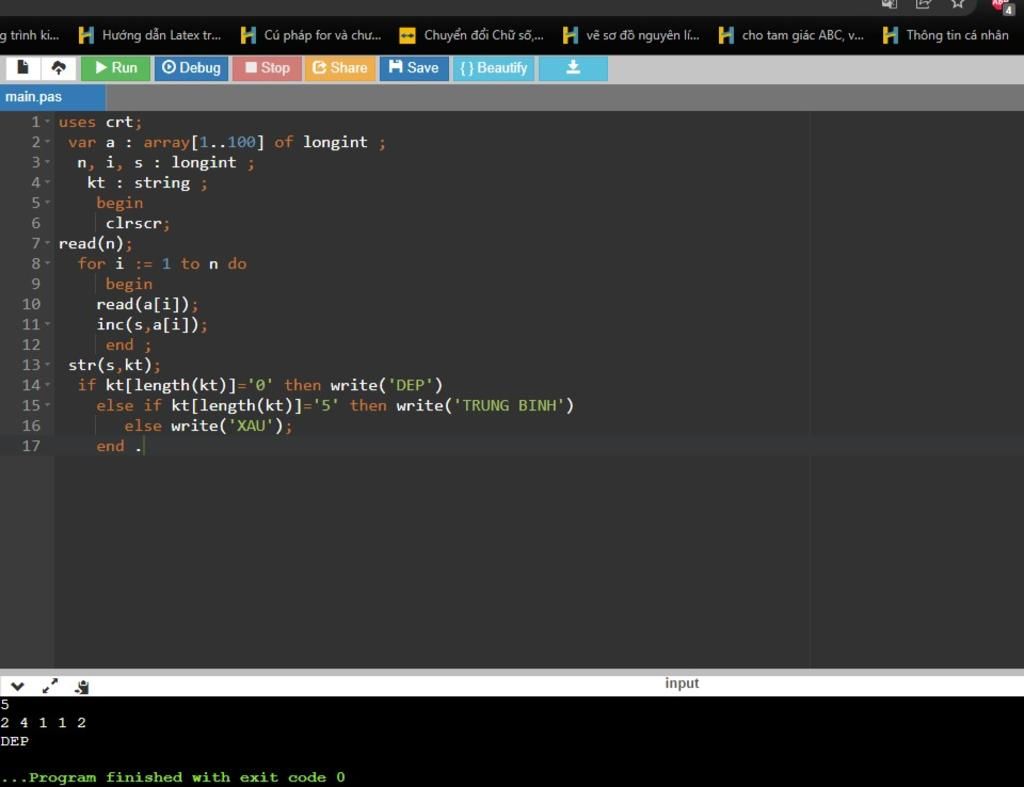Click line number 17 in gutter
Image resolution: width=1024 pixels, height=787 pixels.
click(x=31, y=446)
